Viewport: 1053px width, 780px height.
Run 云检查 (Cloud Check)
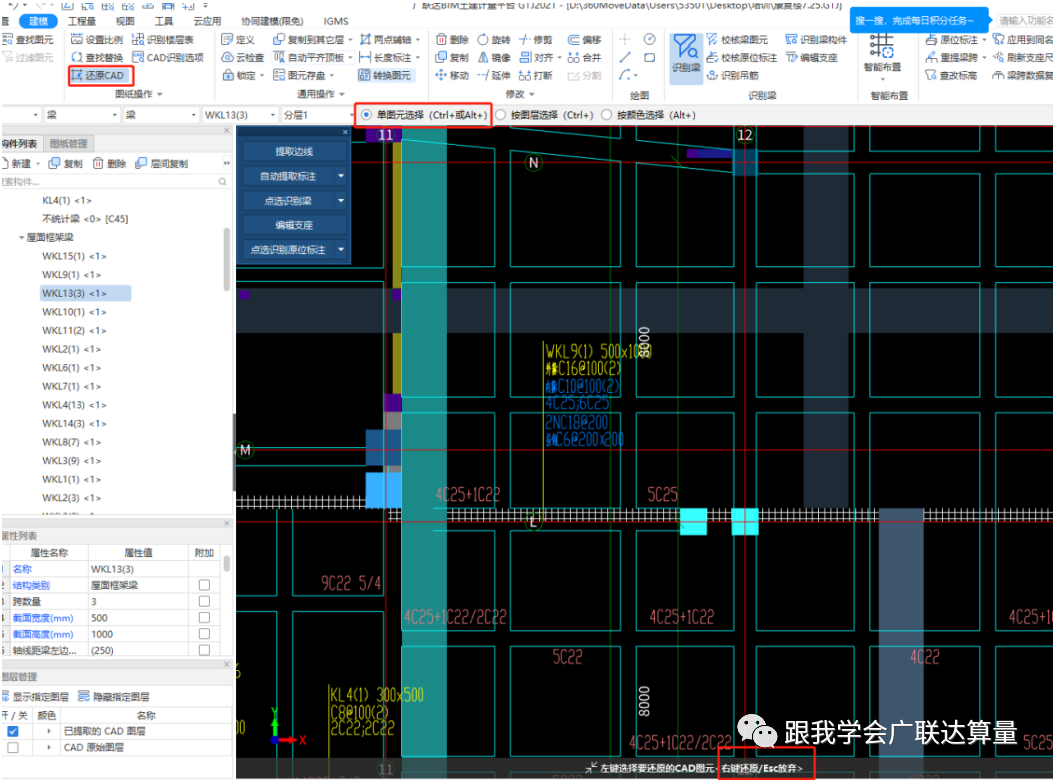point(243,57)
